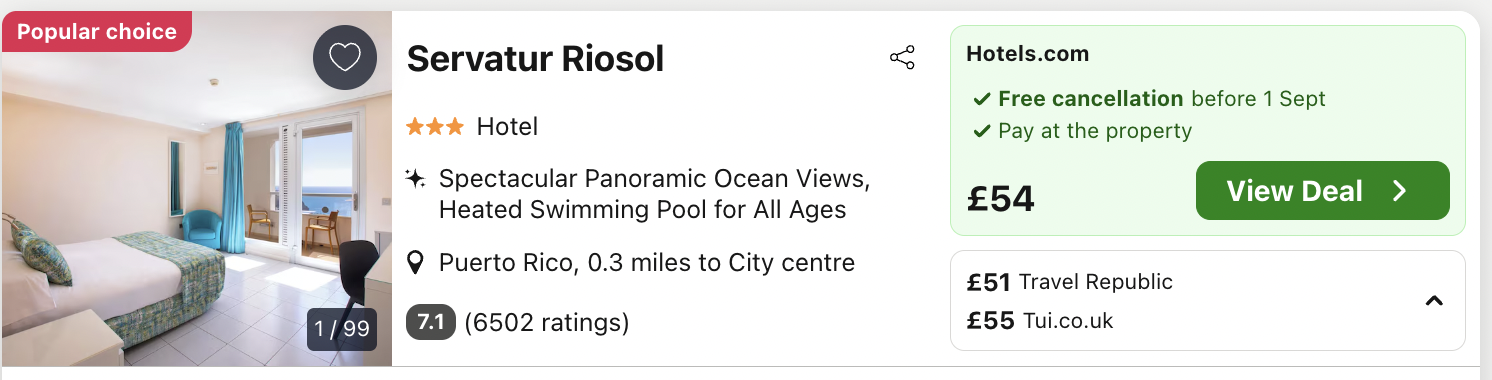Select the £55 Tui.co.uk offer
The width and height of the screenshot is (1492, 380).
click(x=1040, y=321)
